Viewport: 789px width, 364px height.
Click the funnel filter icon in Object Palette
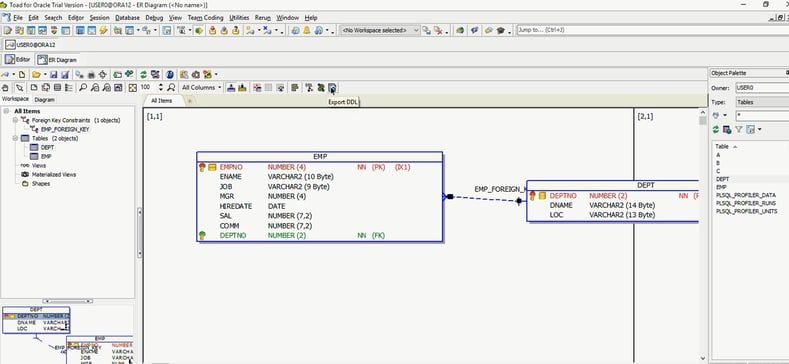tap(739, 130)
